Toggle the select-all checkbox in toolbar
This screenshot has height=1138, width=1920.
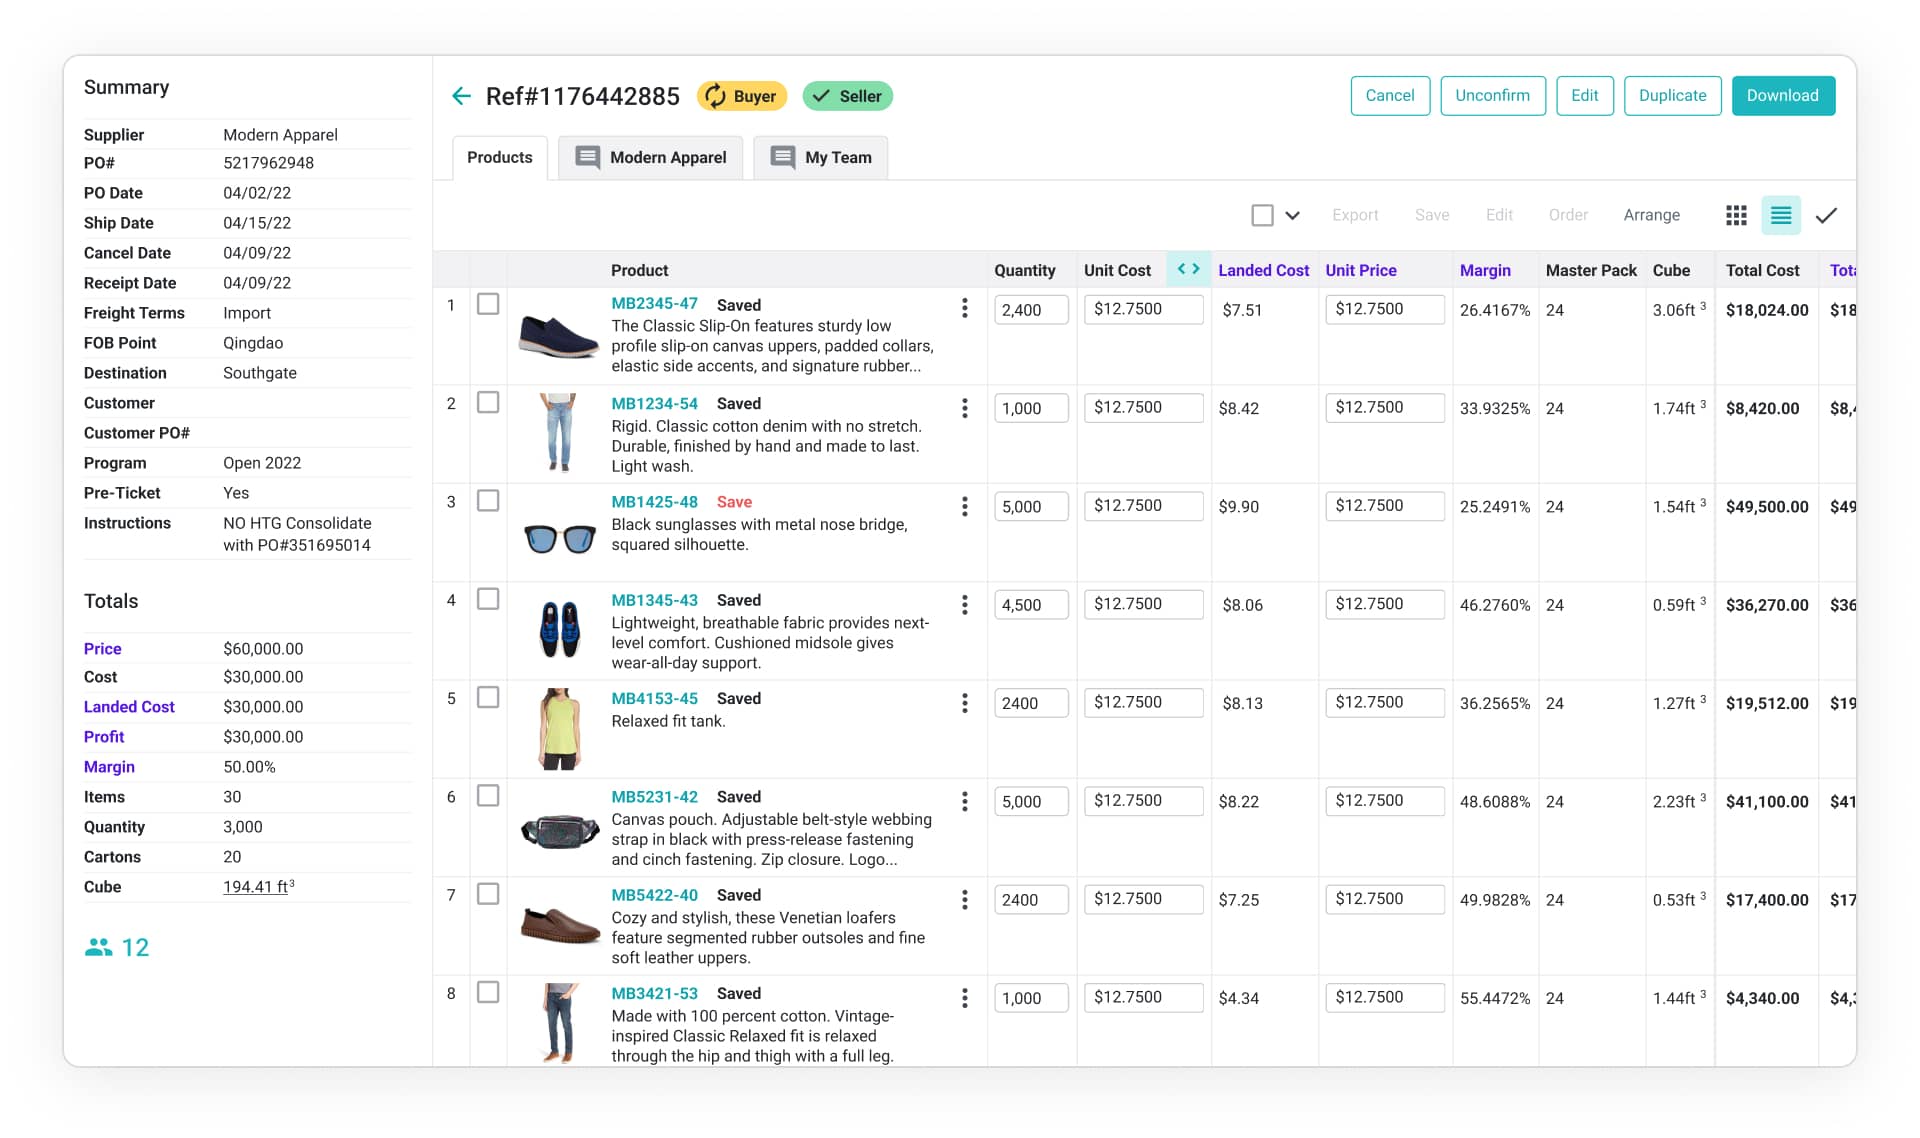pyautogui.click(x=1262, y=215)
